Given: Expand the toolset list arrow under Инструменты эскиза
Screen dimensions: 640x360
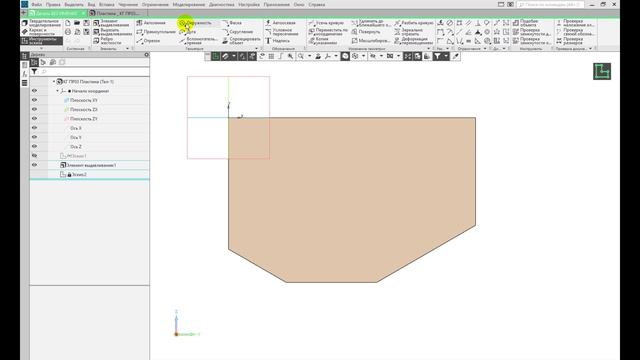Looking at the screenshot, I should coord(41,49).
